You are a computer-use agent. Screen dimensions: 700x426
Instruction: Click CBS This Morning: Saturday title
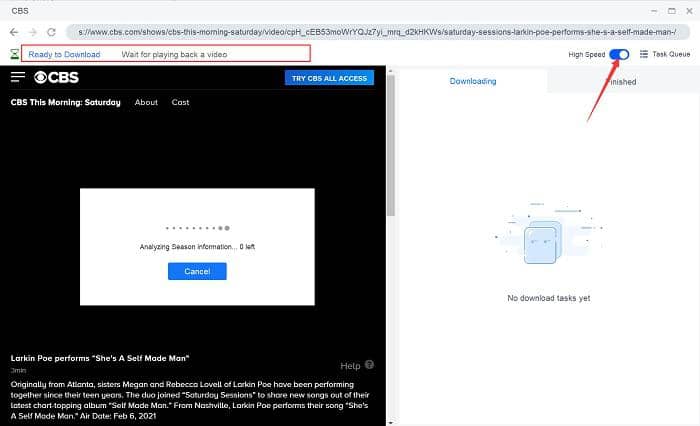coord(66,102)
